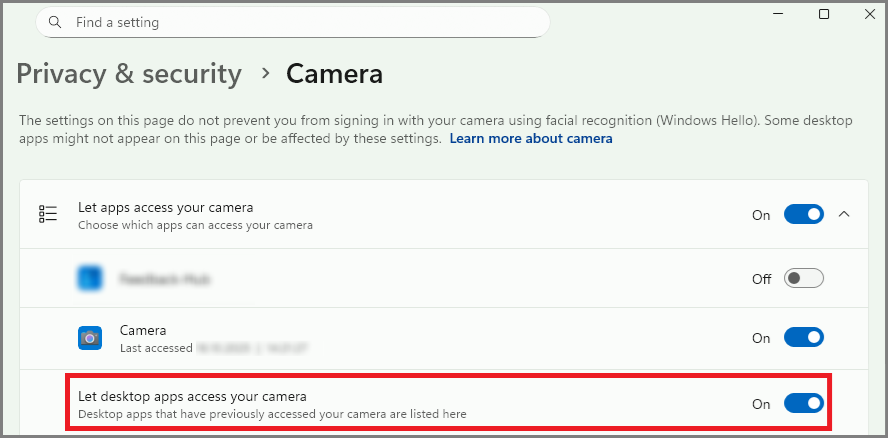The height and width of the screenshot is (438, 888).
Task: Click the Let desktop apps access your camera text
Action: coord(192,397)
